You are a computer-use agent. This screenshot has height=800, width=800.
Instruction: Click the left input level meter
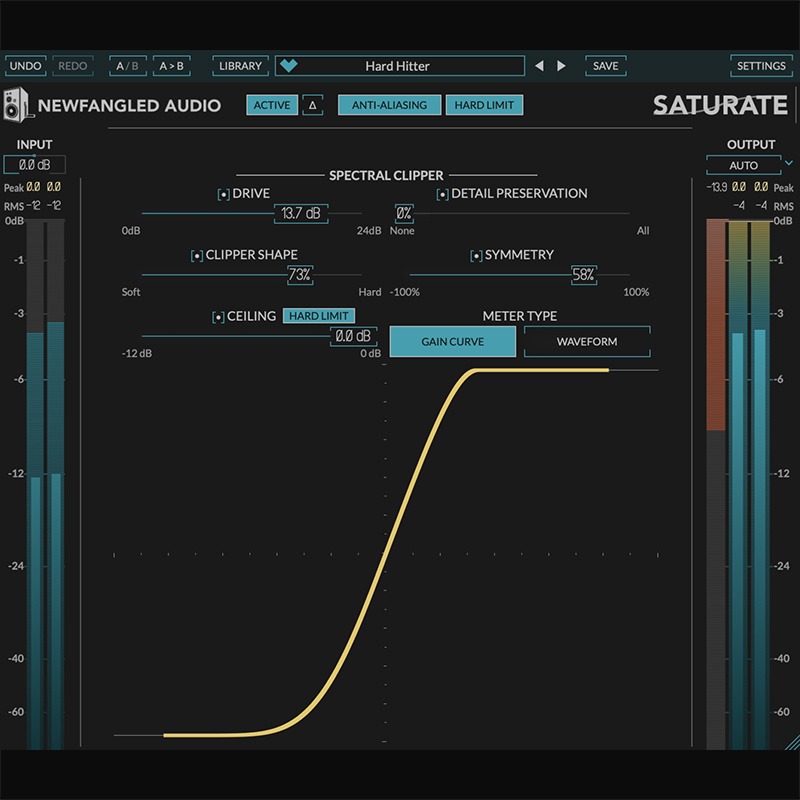35,484
